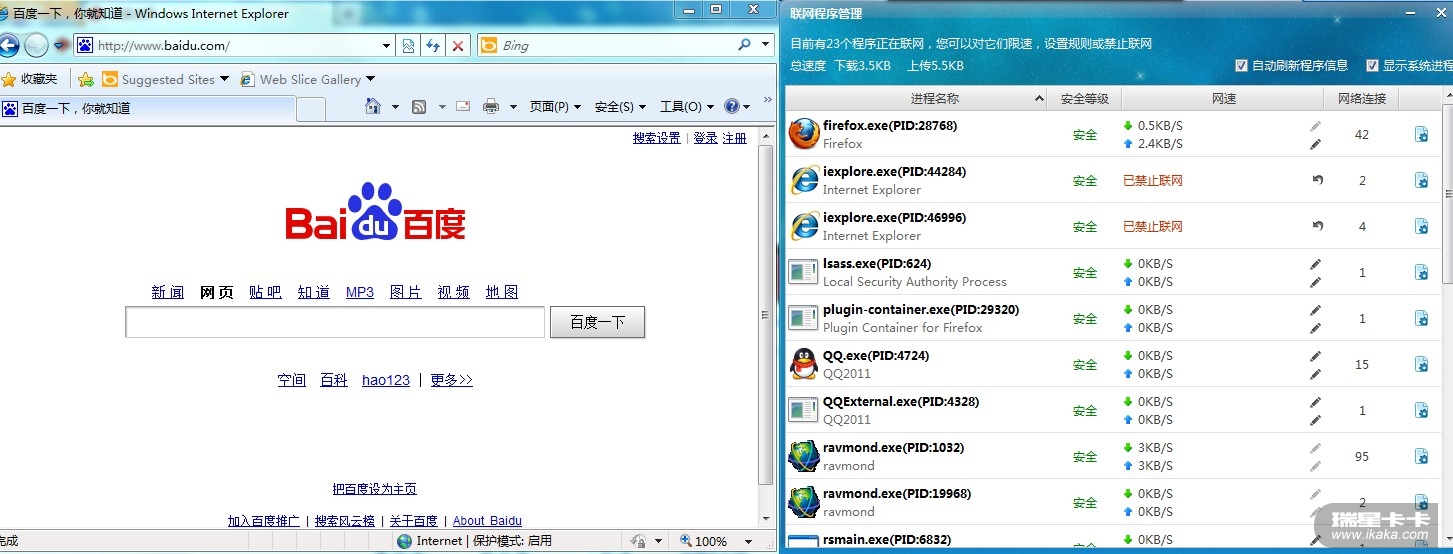
Task: Open a new blank tab in IE
Action: 311,109
